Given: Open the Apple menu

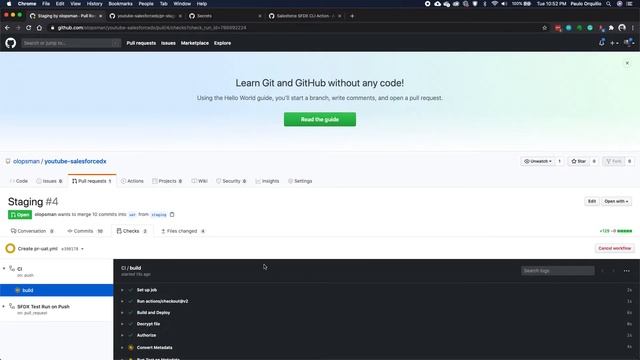Looking at the screenshot, I should [x=9, y=4].
